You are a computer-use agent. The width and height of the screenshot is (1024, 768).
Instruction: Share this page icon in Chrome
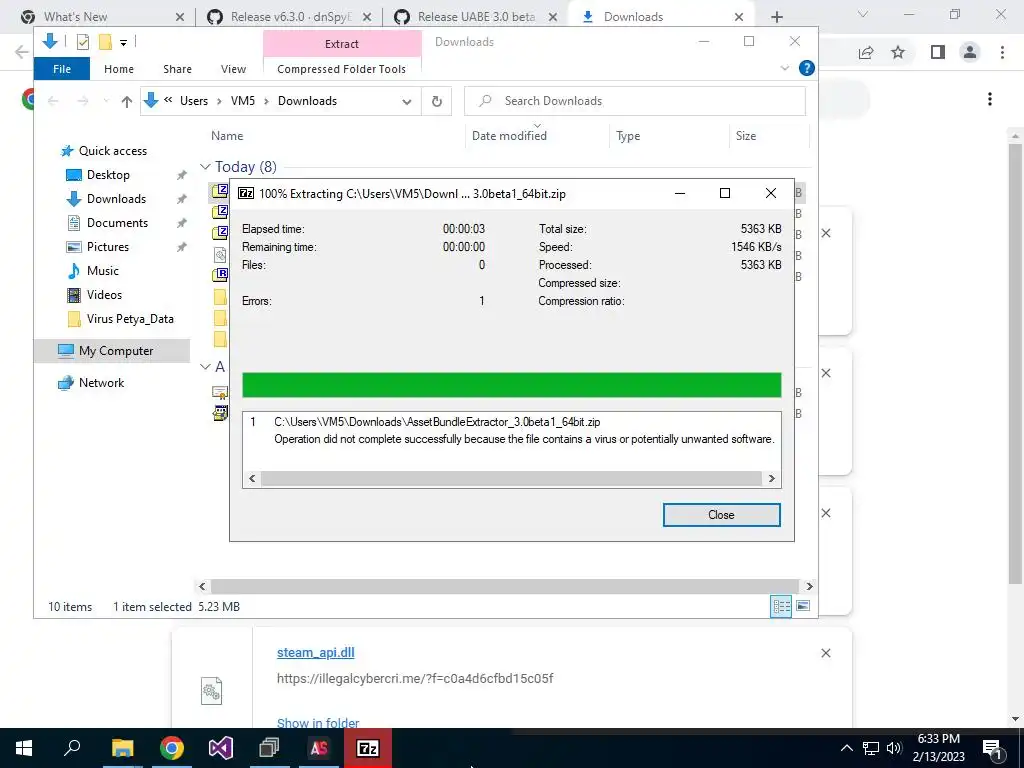pos(866,52)
